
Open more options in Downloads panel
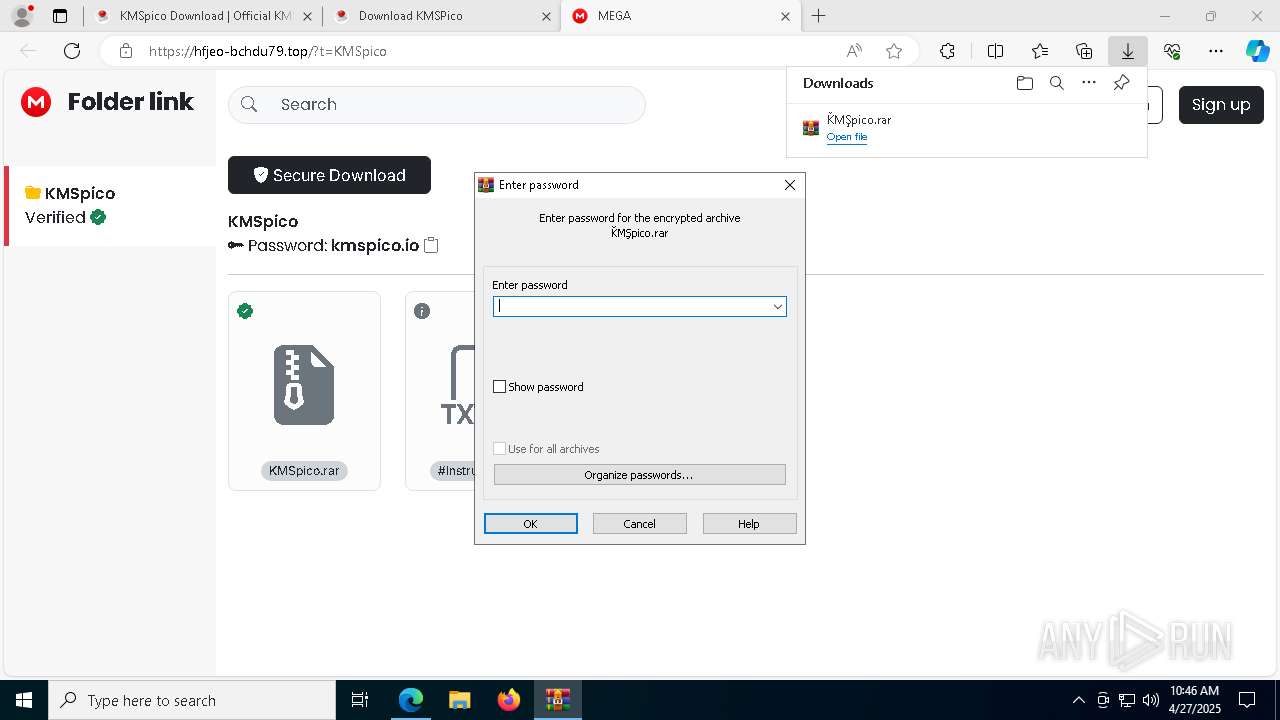(1089, 83)
